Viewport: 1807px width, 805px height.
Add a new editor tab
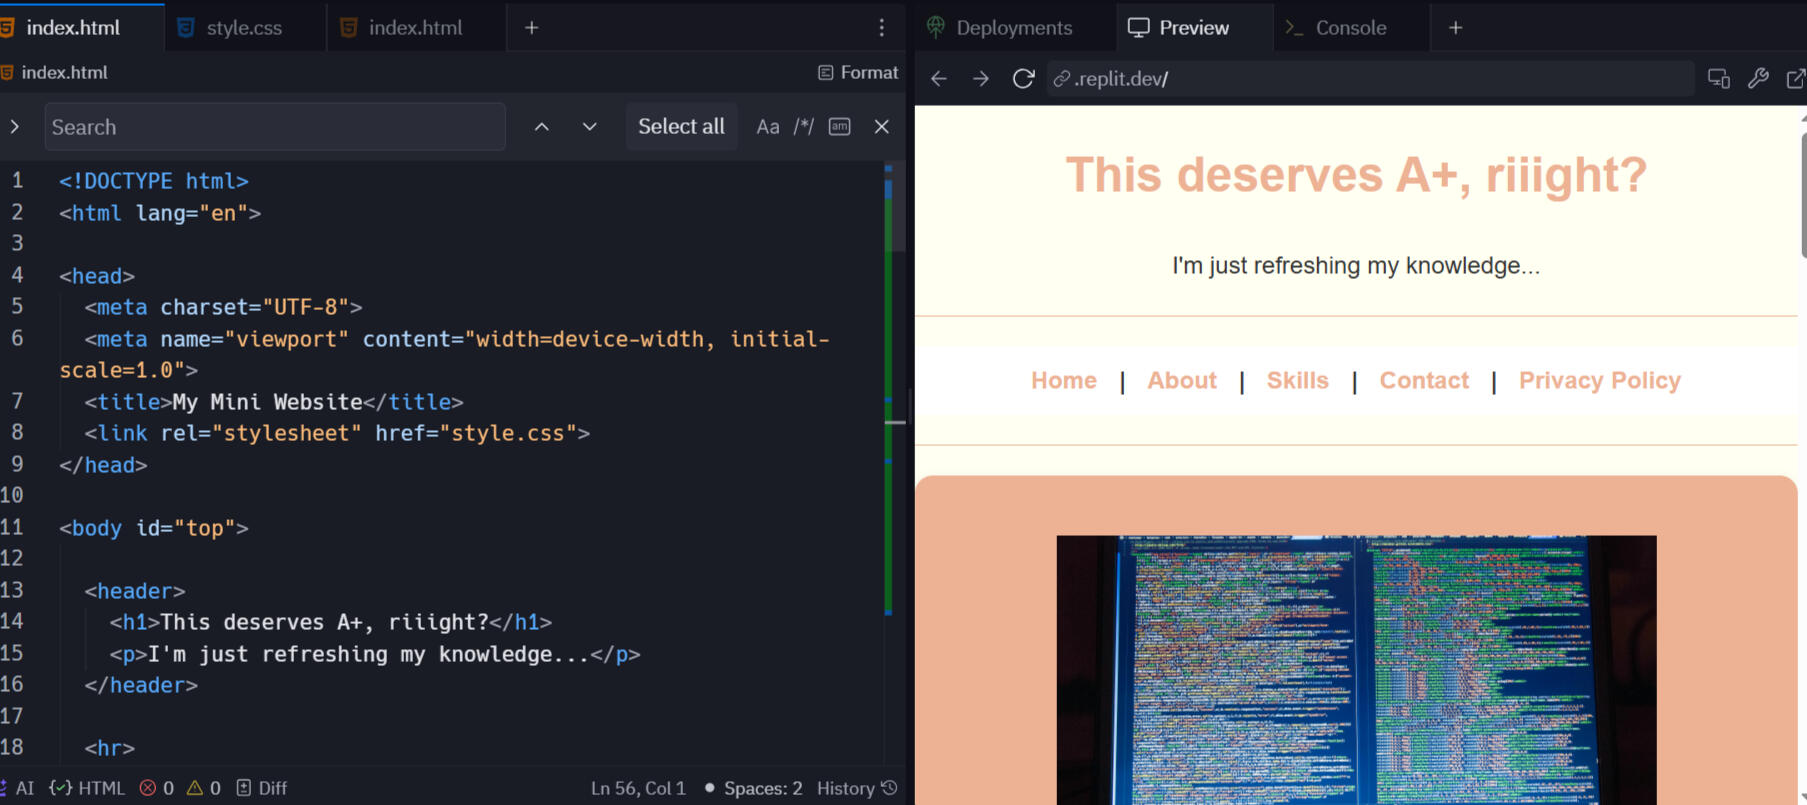point(532,28)
